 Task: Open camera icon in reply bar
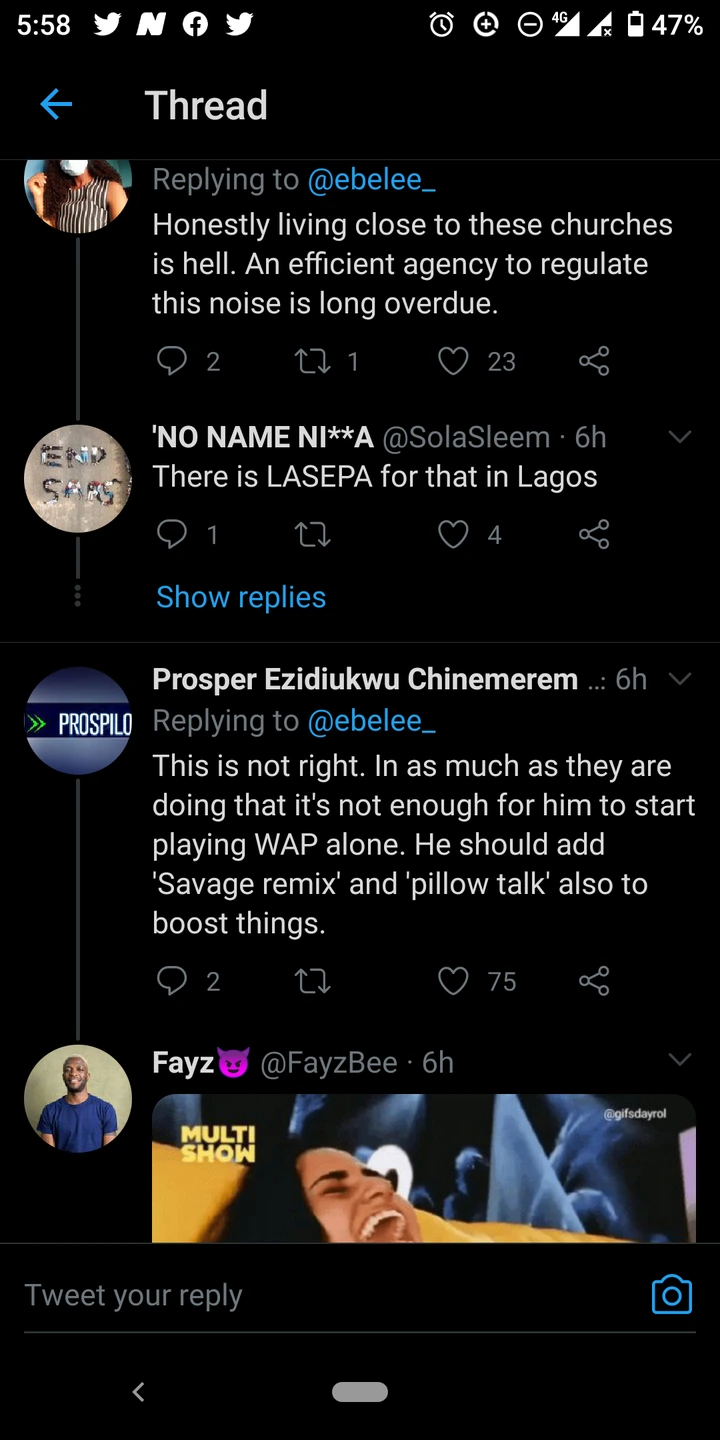coord(671,1294)
